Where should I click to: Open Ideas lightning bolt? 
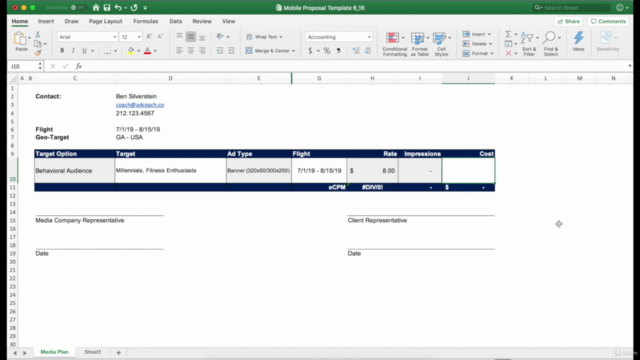578,41
